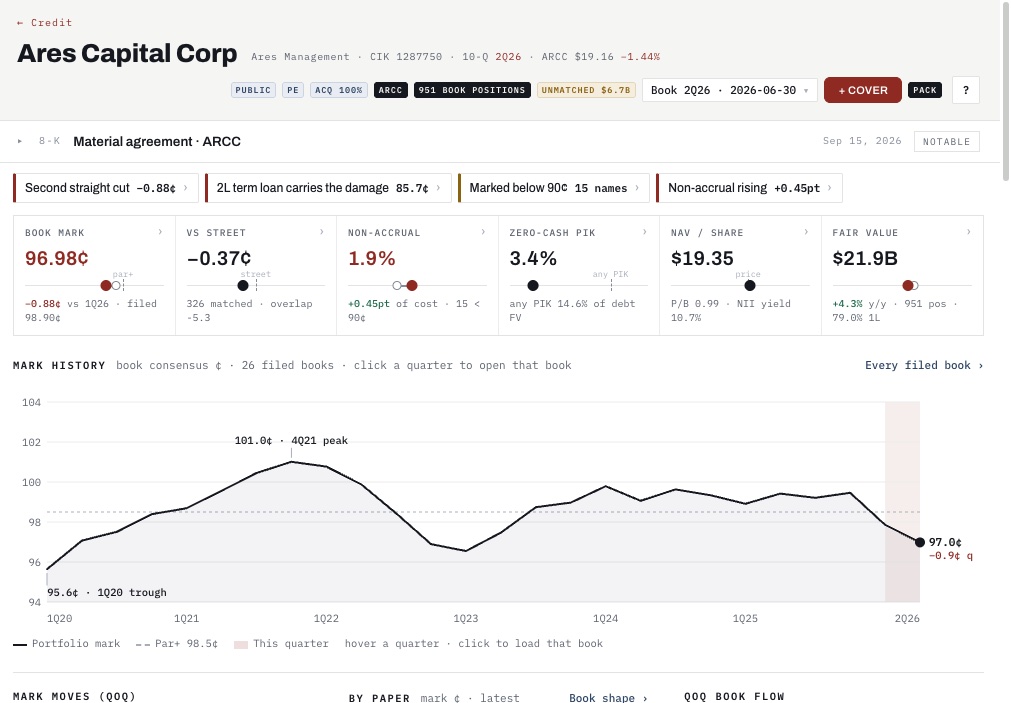This screenshot has height=703, width=1011.
Task: Click the Portfolio mark legend entry
Action: tap(67, 644)
